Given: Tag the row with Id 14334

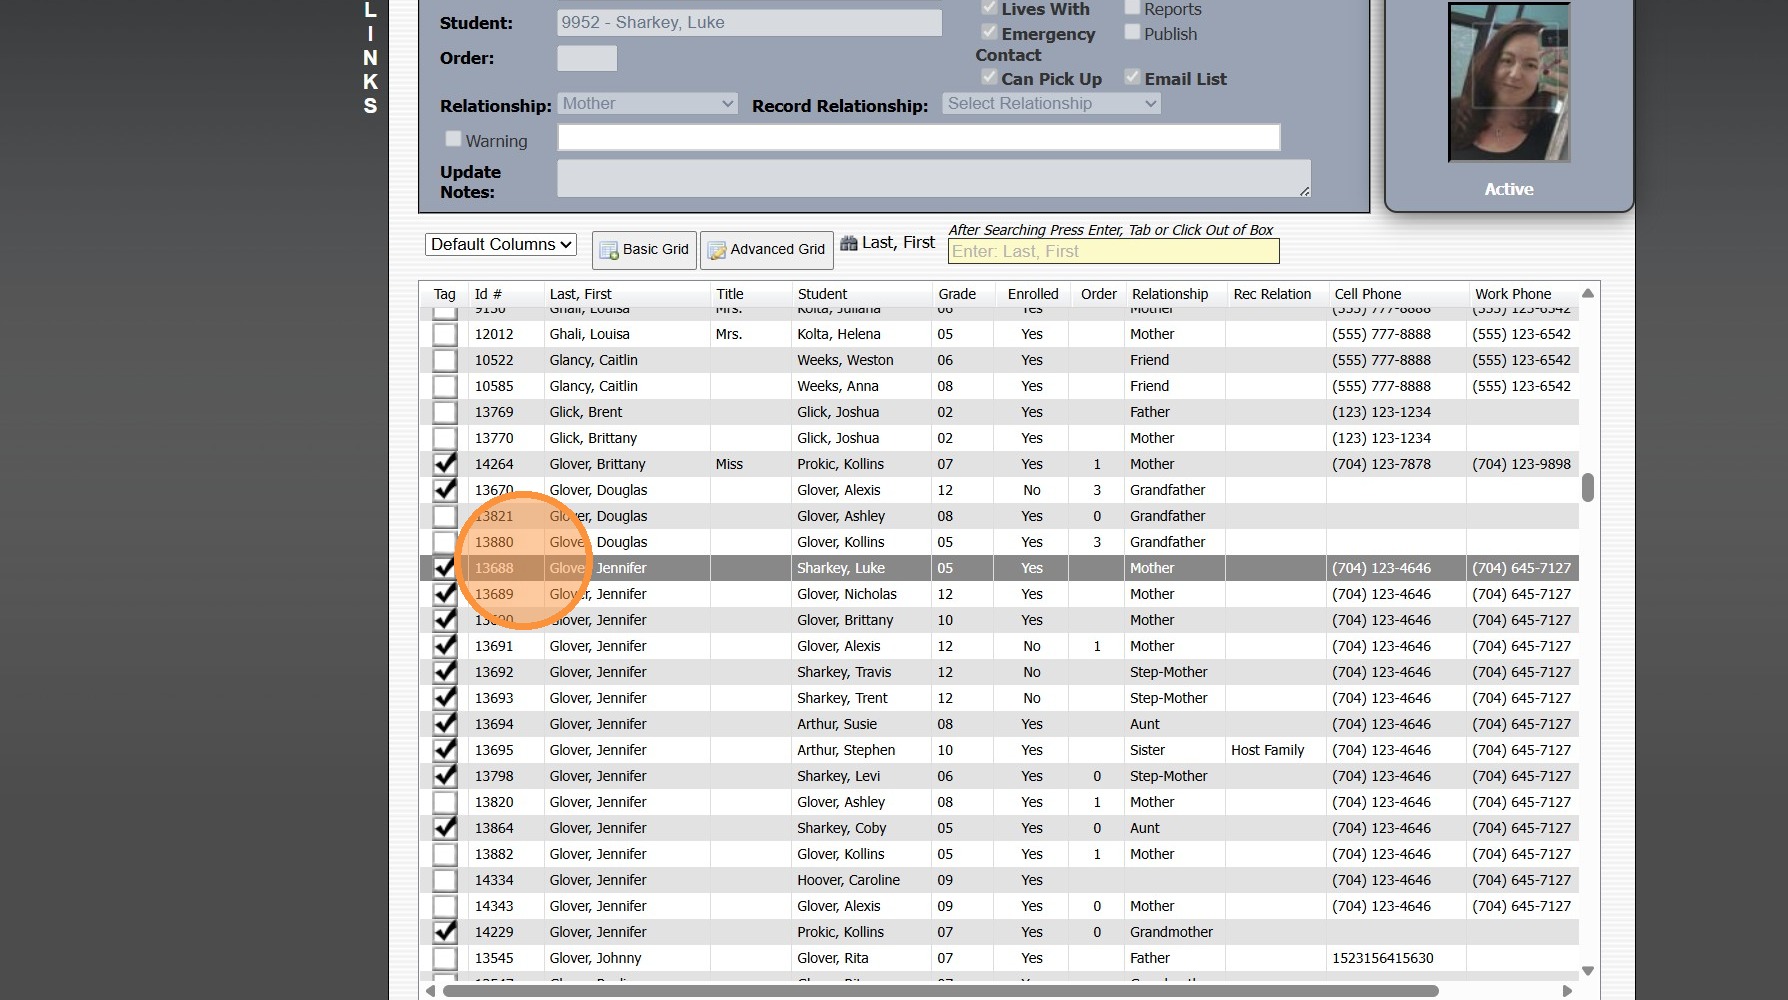Looking at the screenshot, I should coord(445,880).
